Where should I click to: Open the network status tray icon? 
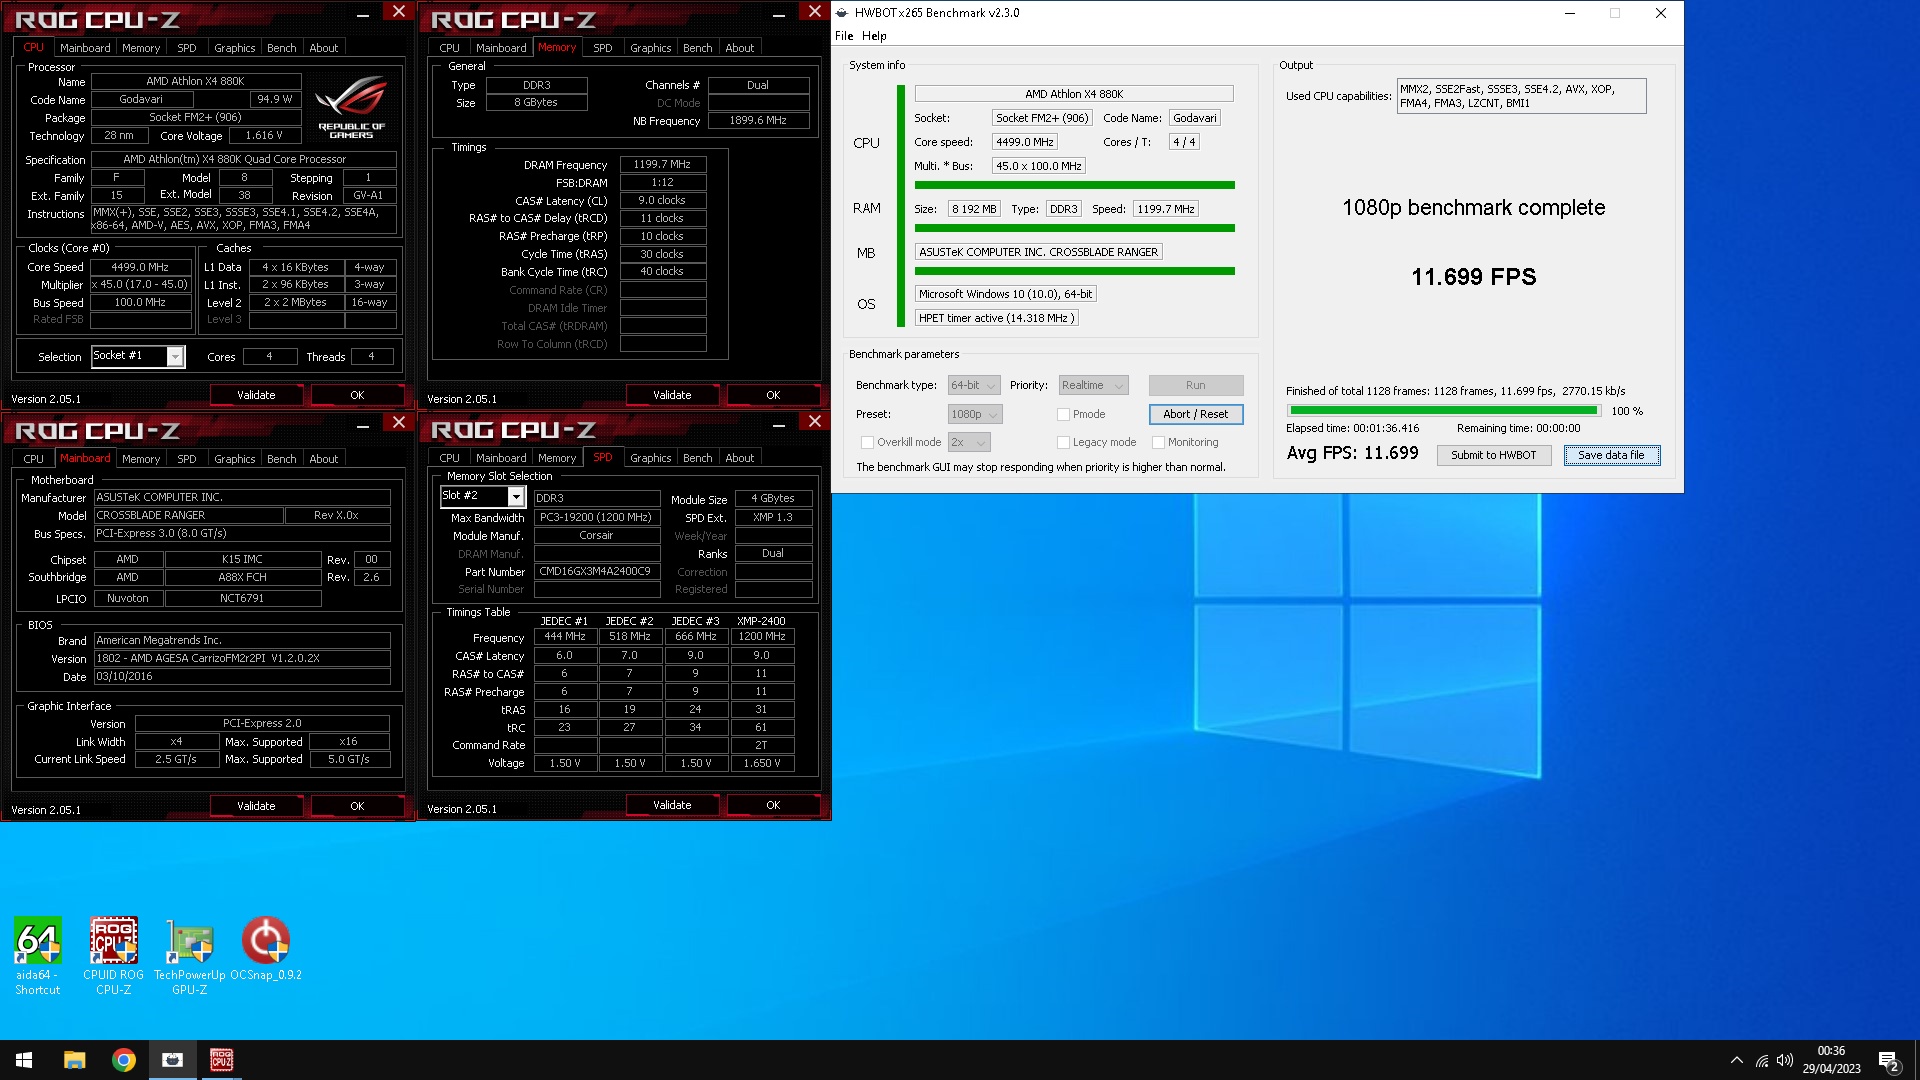(1762, 1060)
